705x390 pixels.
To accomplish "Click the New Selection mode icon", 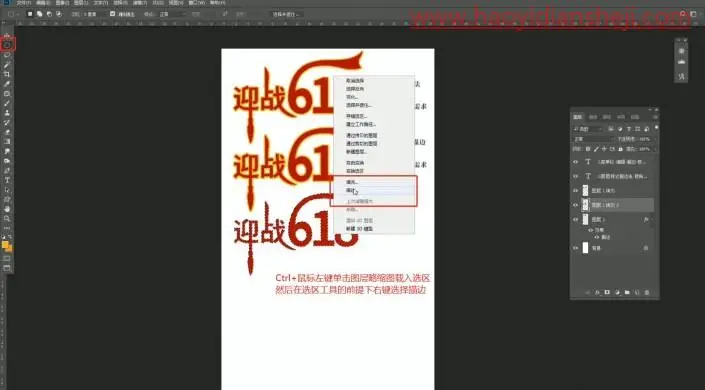I will (30, 14).
